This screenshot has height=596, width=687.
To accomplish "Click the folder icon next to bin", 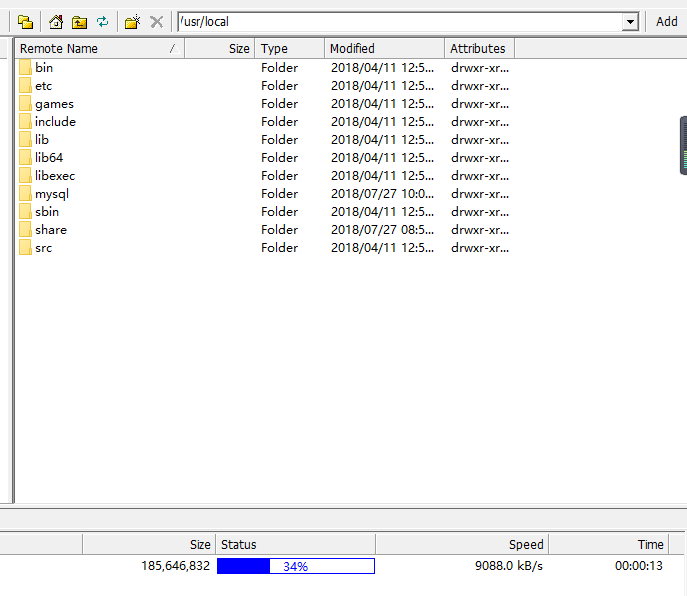I will (25, 67).
